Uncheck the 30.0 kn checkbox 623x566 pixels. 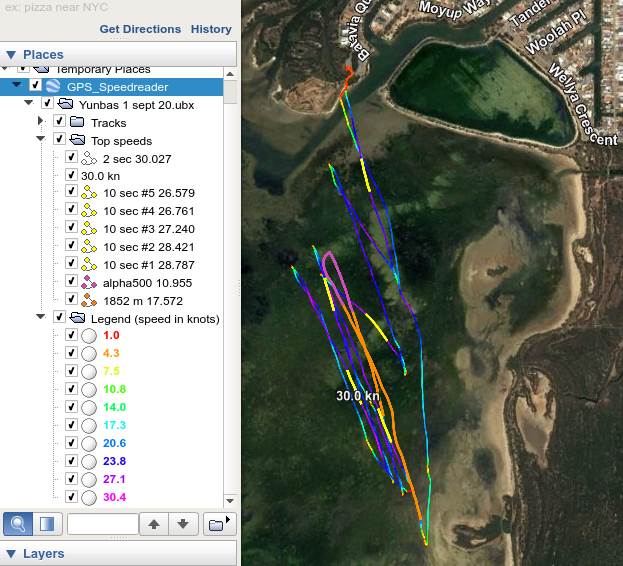71,175
